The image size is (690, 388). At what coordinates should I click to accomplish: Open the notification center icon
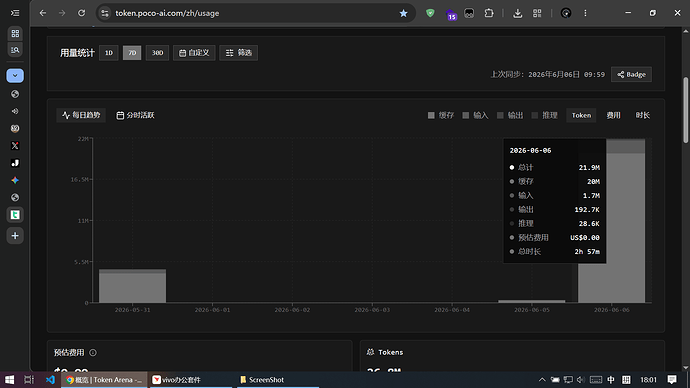coord(672,380)
